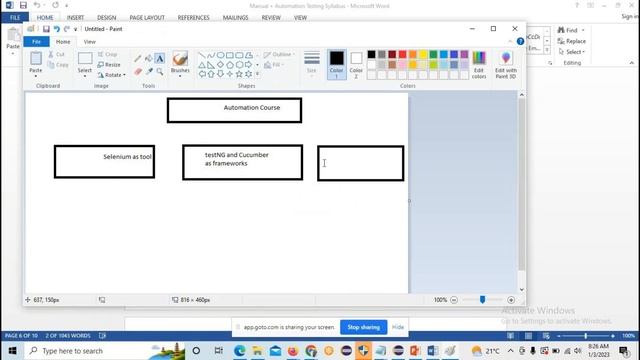
Task: Pick the Five-point star shape
Action: click(239, 74)
